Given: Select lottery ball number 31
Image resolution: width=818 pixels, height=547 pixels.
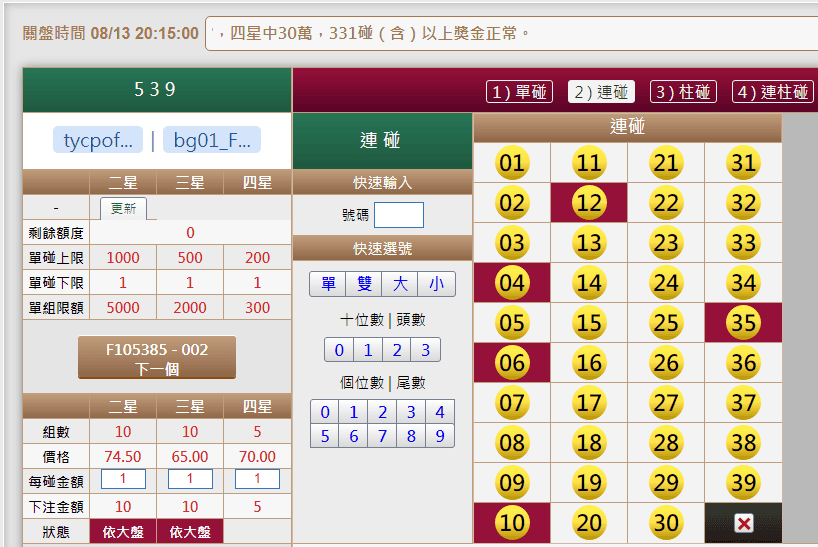Looking at the screenshot, I should click(x=743, y=163).
